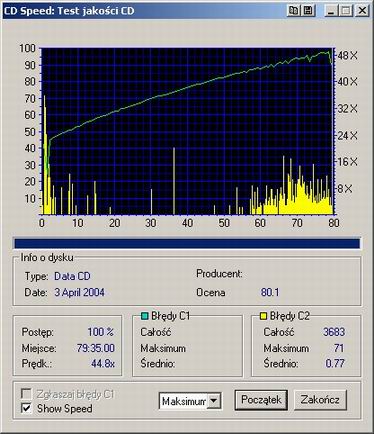Click the CD Speed title bar text
374x434 pixels.
click(69, 11)
